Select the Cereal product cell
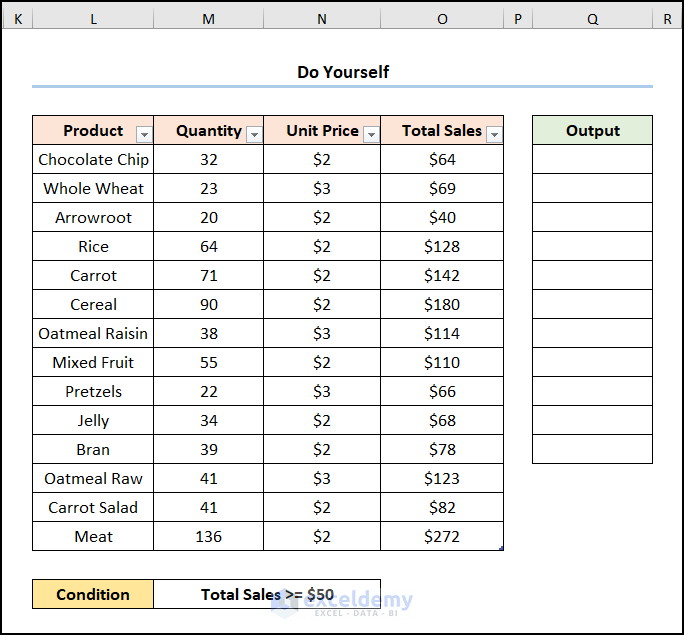 pos(93,304)
